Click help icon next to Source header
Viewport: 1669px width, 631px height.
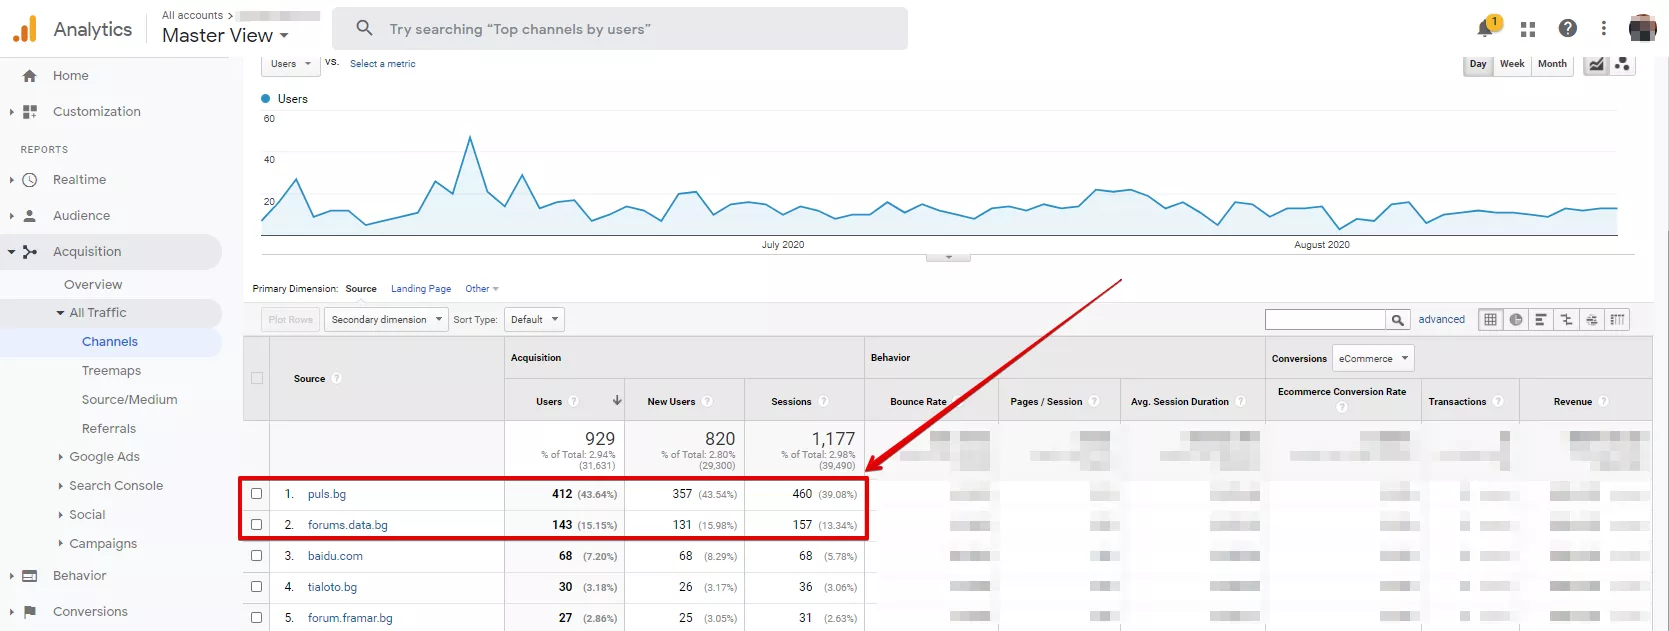coord(337,378)
